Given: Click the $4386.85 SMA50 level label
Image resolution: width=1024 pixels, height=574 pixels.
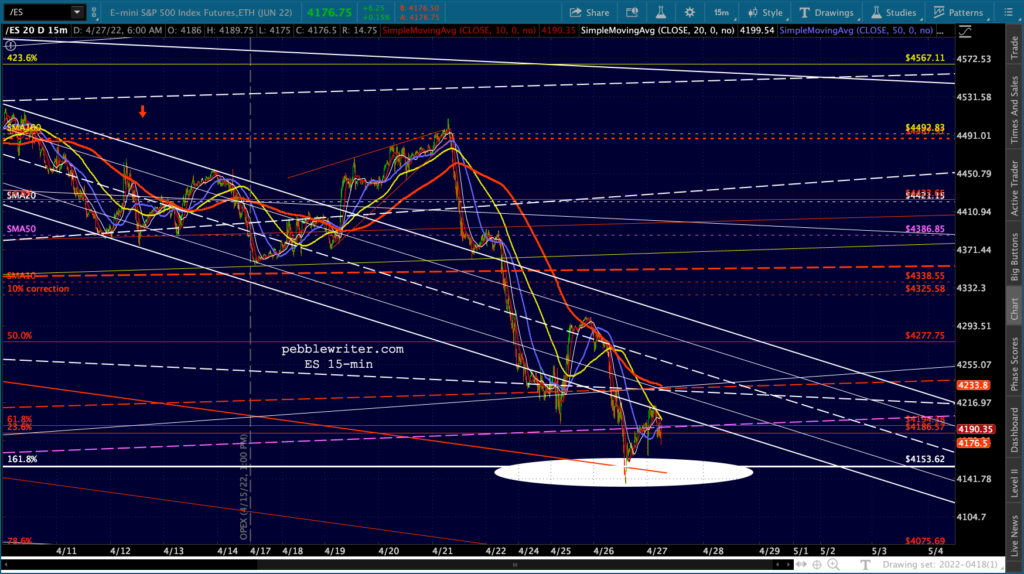Looking at the screenshot, I should point(925,229).
